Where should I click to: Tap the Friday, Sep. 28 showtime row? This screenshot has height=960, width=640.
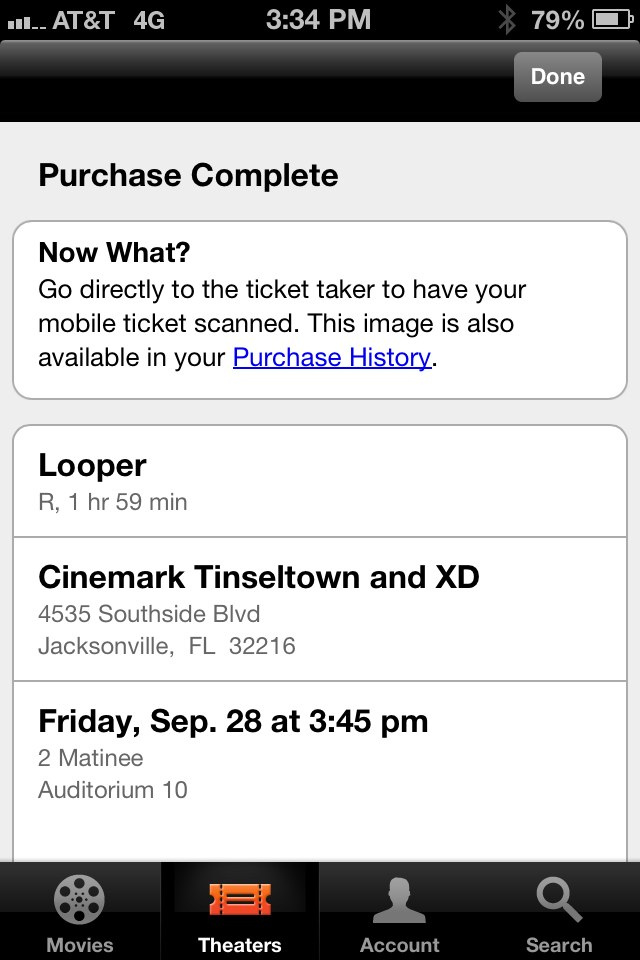click(320, 753)
